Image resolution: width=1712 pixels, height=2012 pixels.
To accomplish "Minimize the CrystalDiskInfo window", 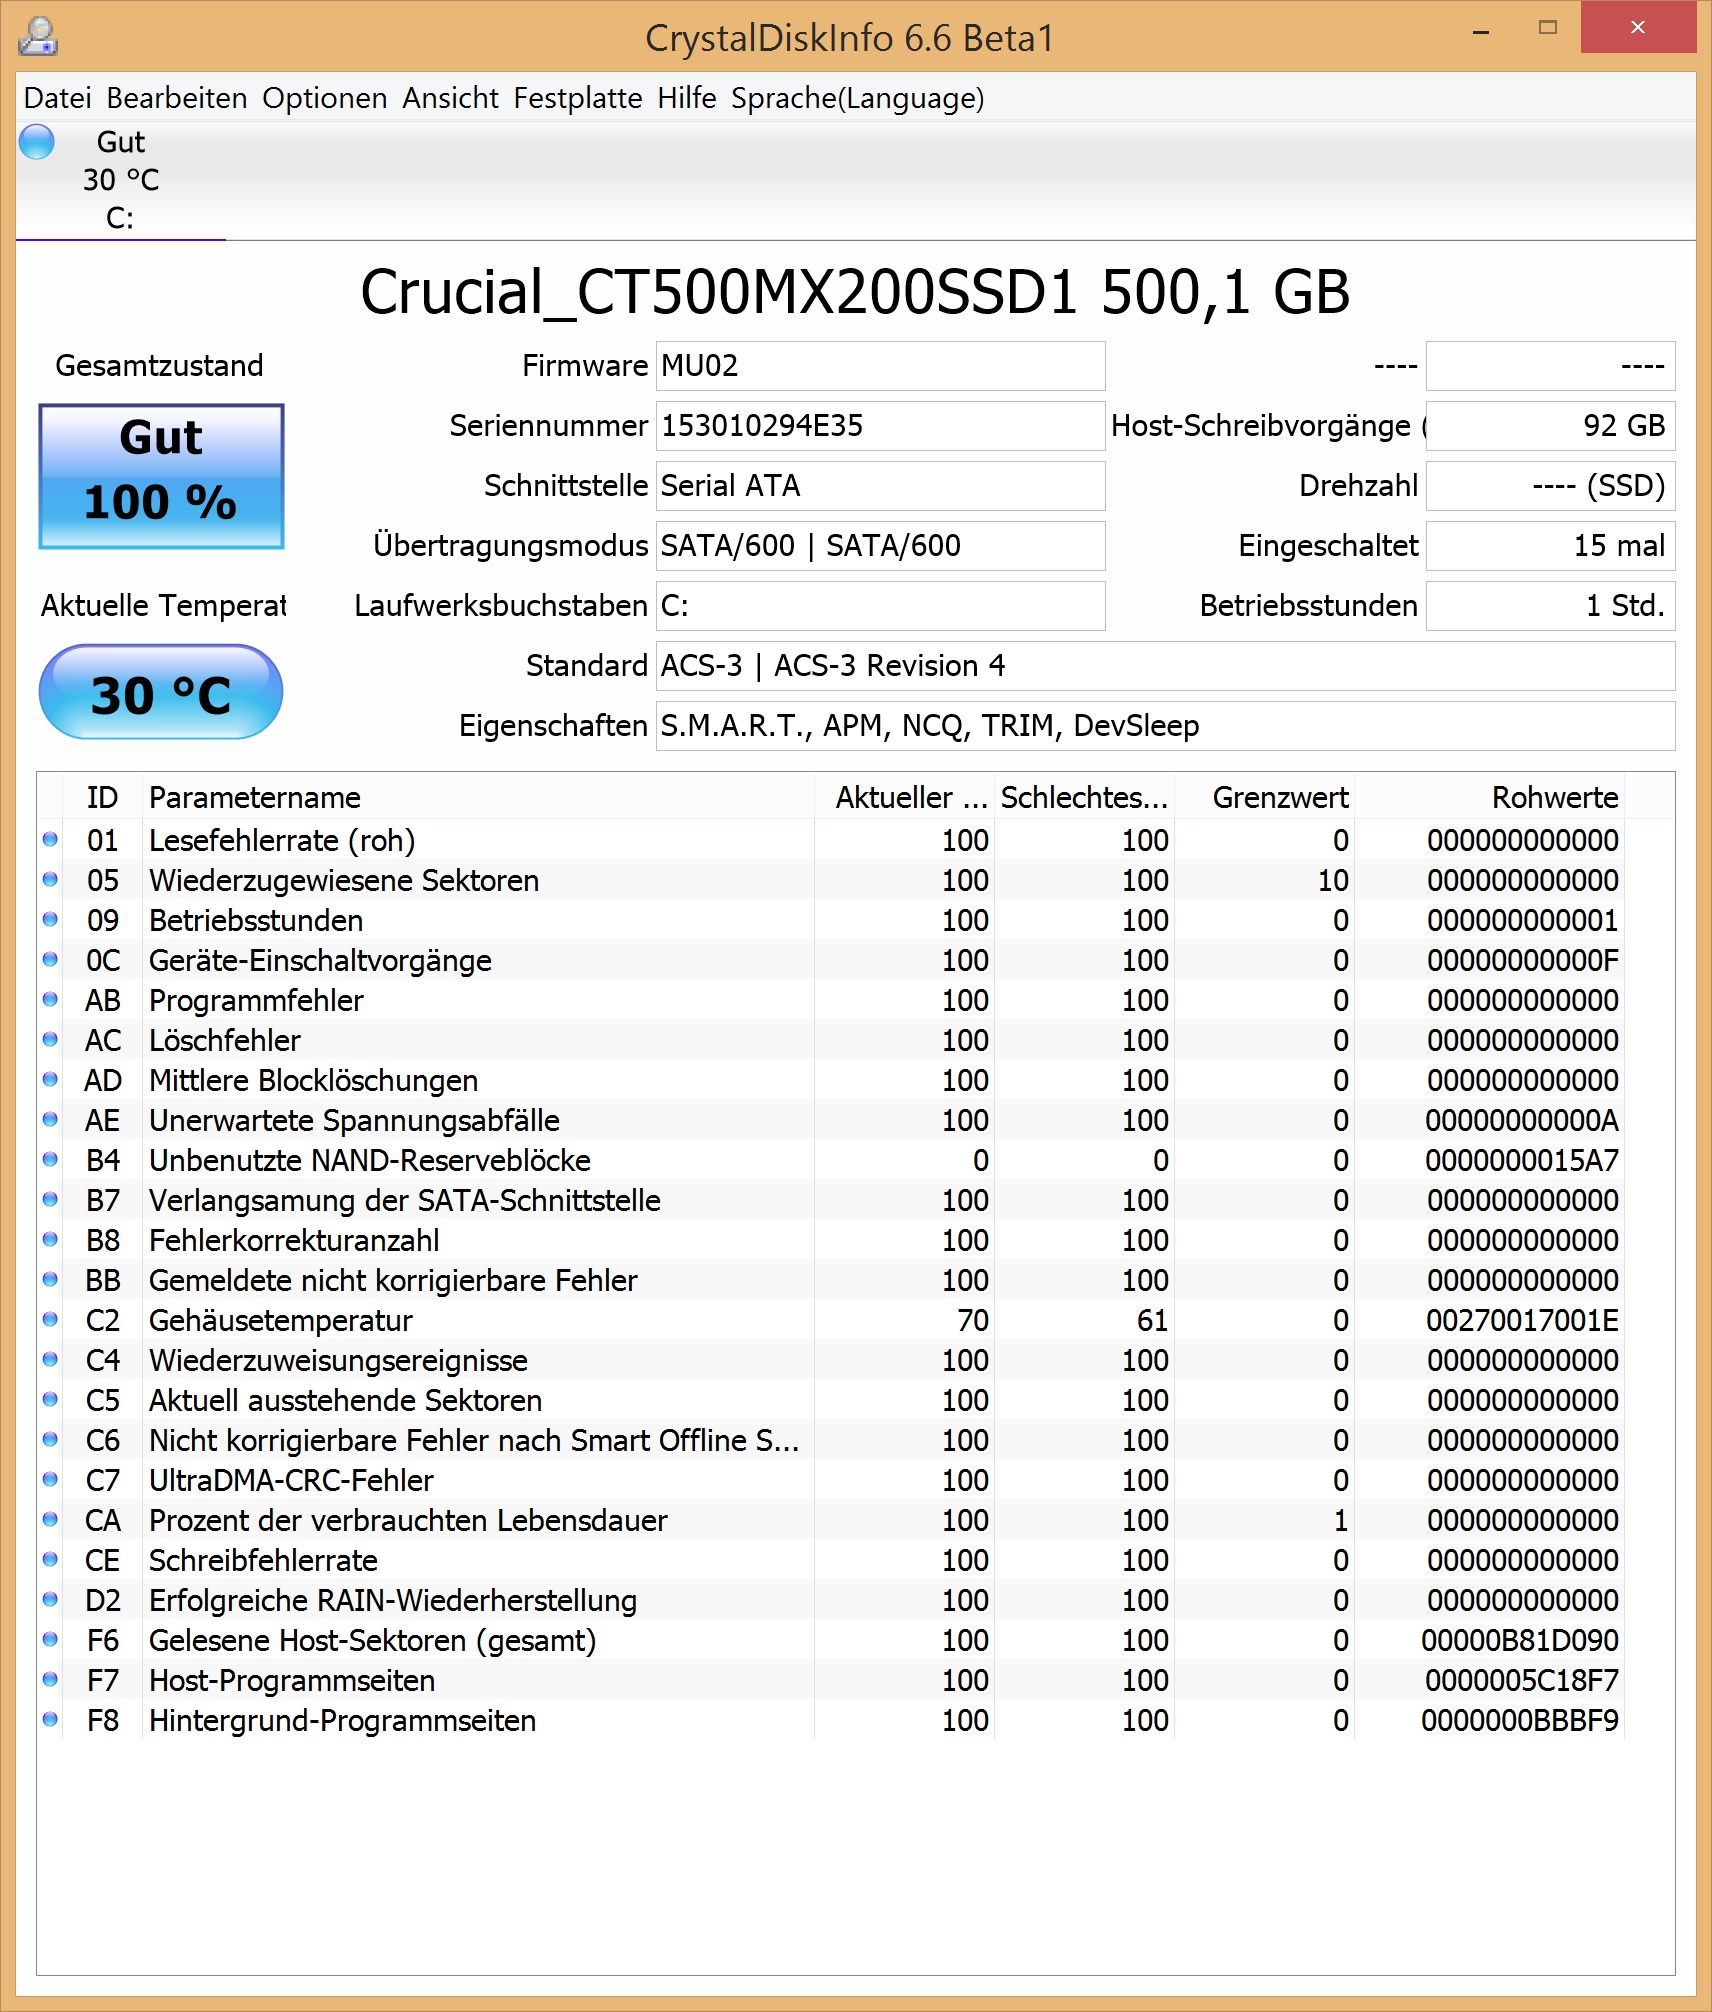I will [x=1481, y=30].
